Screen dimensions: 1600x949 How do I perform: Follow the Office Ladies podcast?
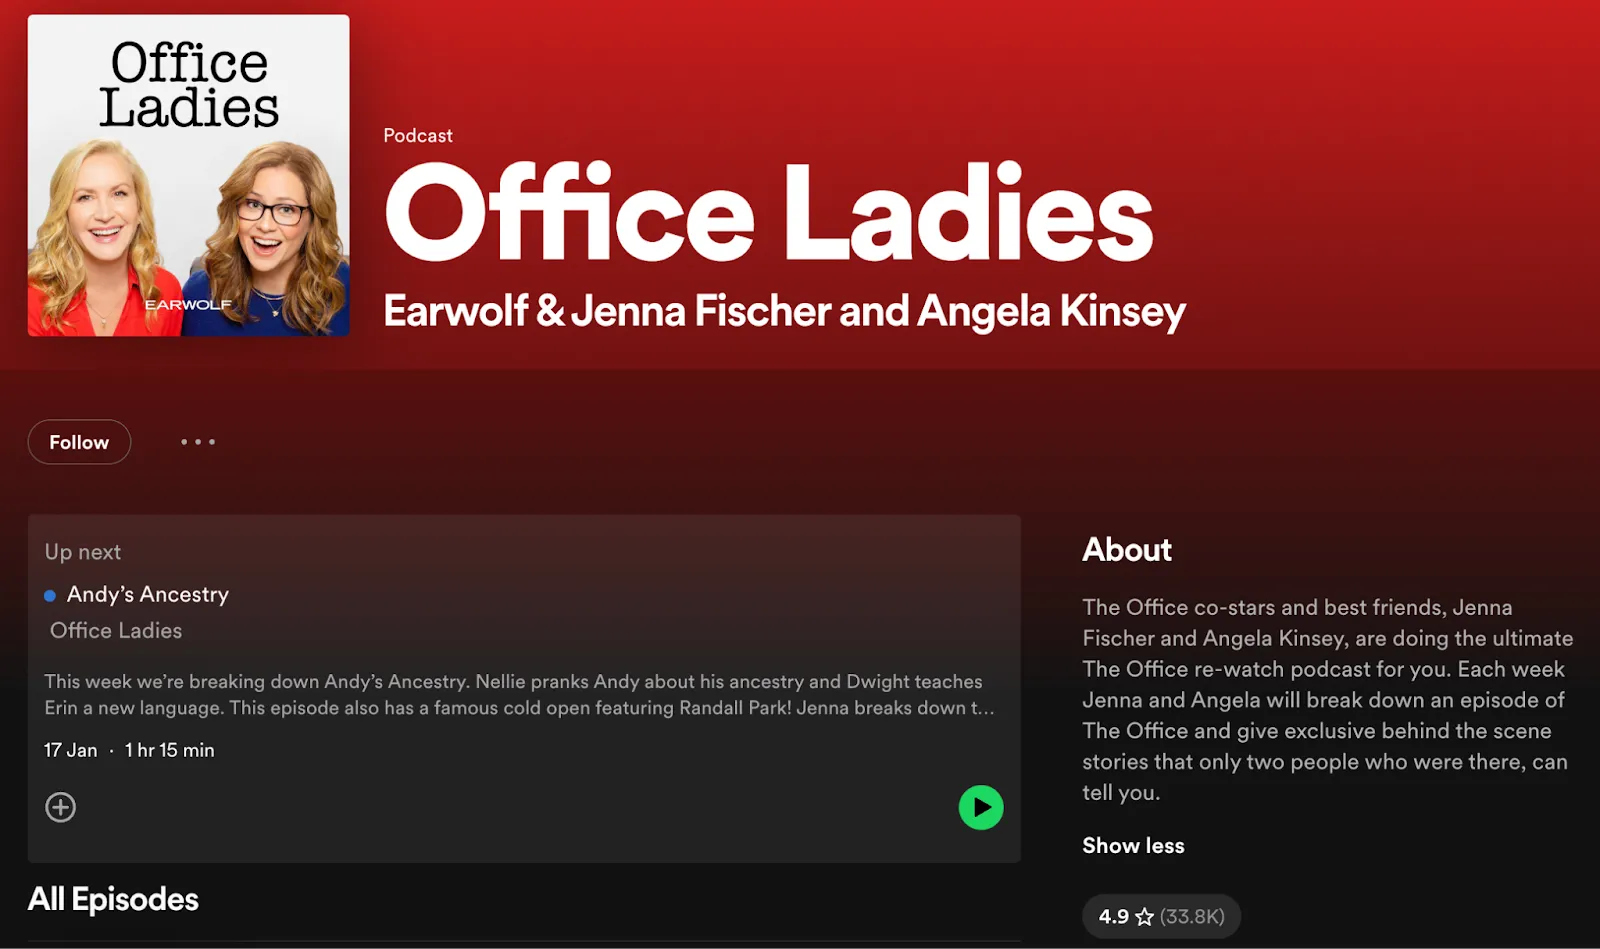click(x=79, y=442)
